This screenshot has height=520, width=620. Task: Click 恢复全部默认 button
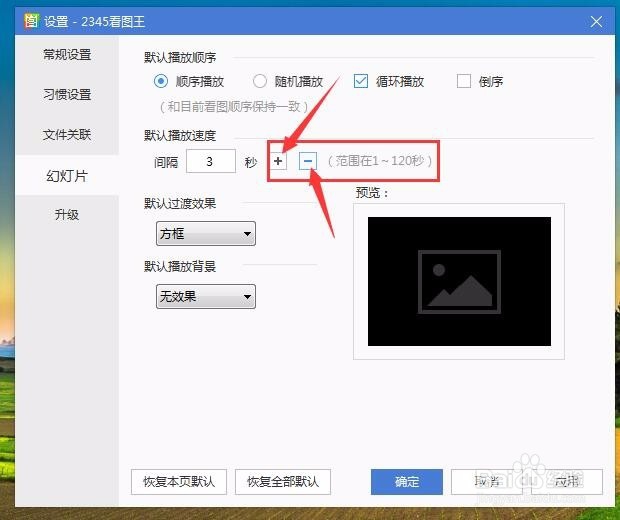283,482
